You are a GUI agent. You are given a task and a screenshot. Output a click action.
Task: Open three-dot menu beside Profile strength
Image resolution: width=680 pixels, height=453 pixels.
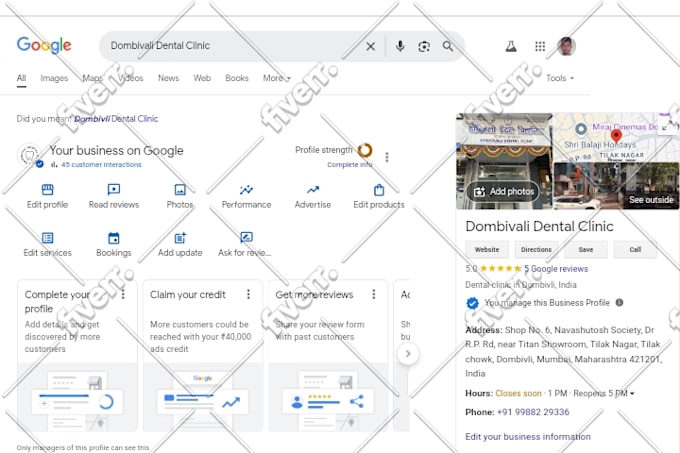(387, 157)
